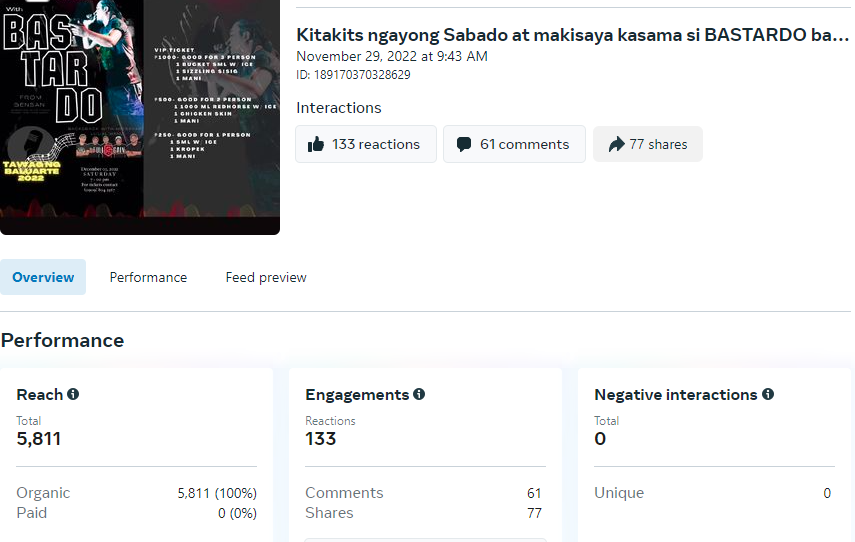
Task: Click the post date November 29, 2022
Action: [x=392, y=57]
